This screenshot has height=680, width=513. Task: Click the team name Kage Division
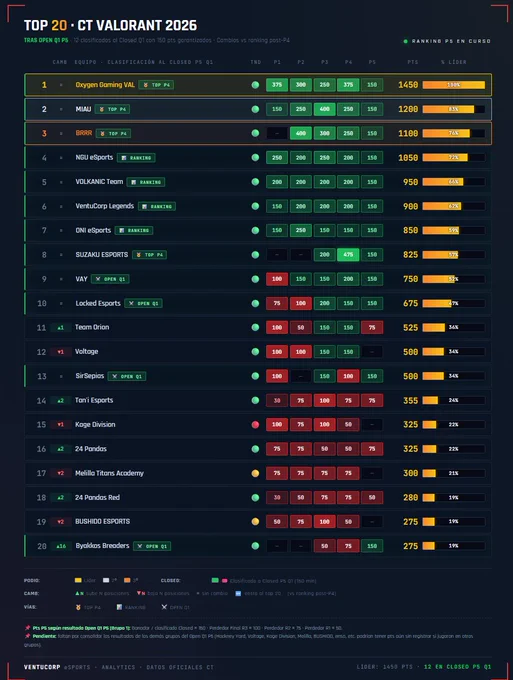tap(95, 425)
